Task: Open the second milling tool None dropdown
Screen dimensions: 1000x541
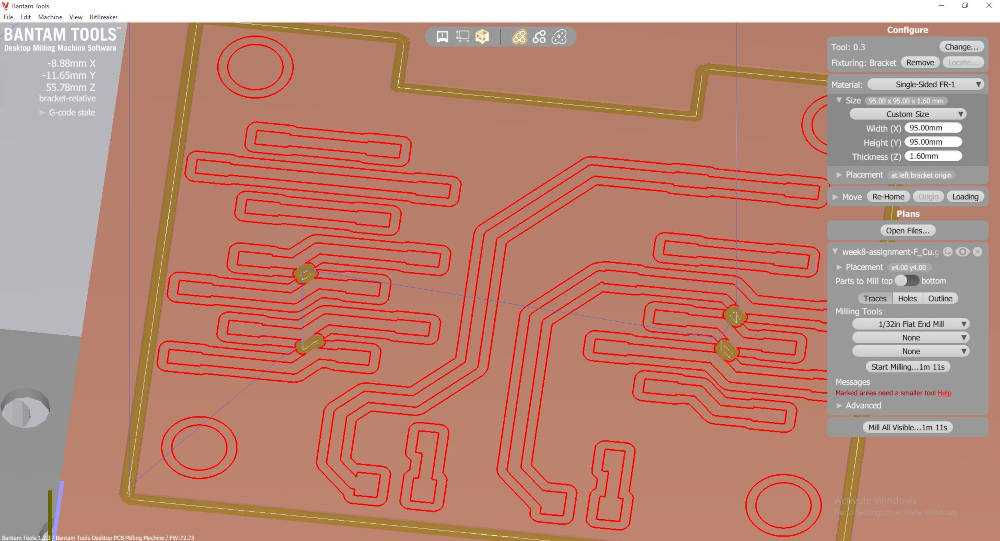Action: (x=911, y=337)
